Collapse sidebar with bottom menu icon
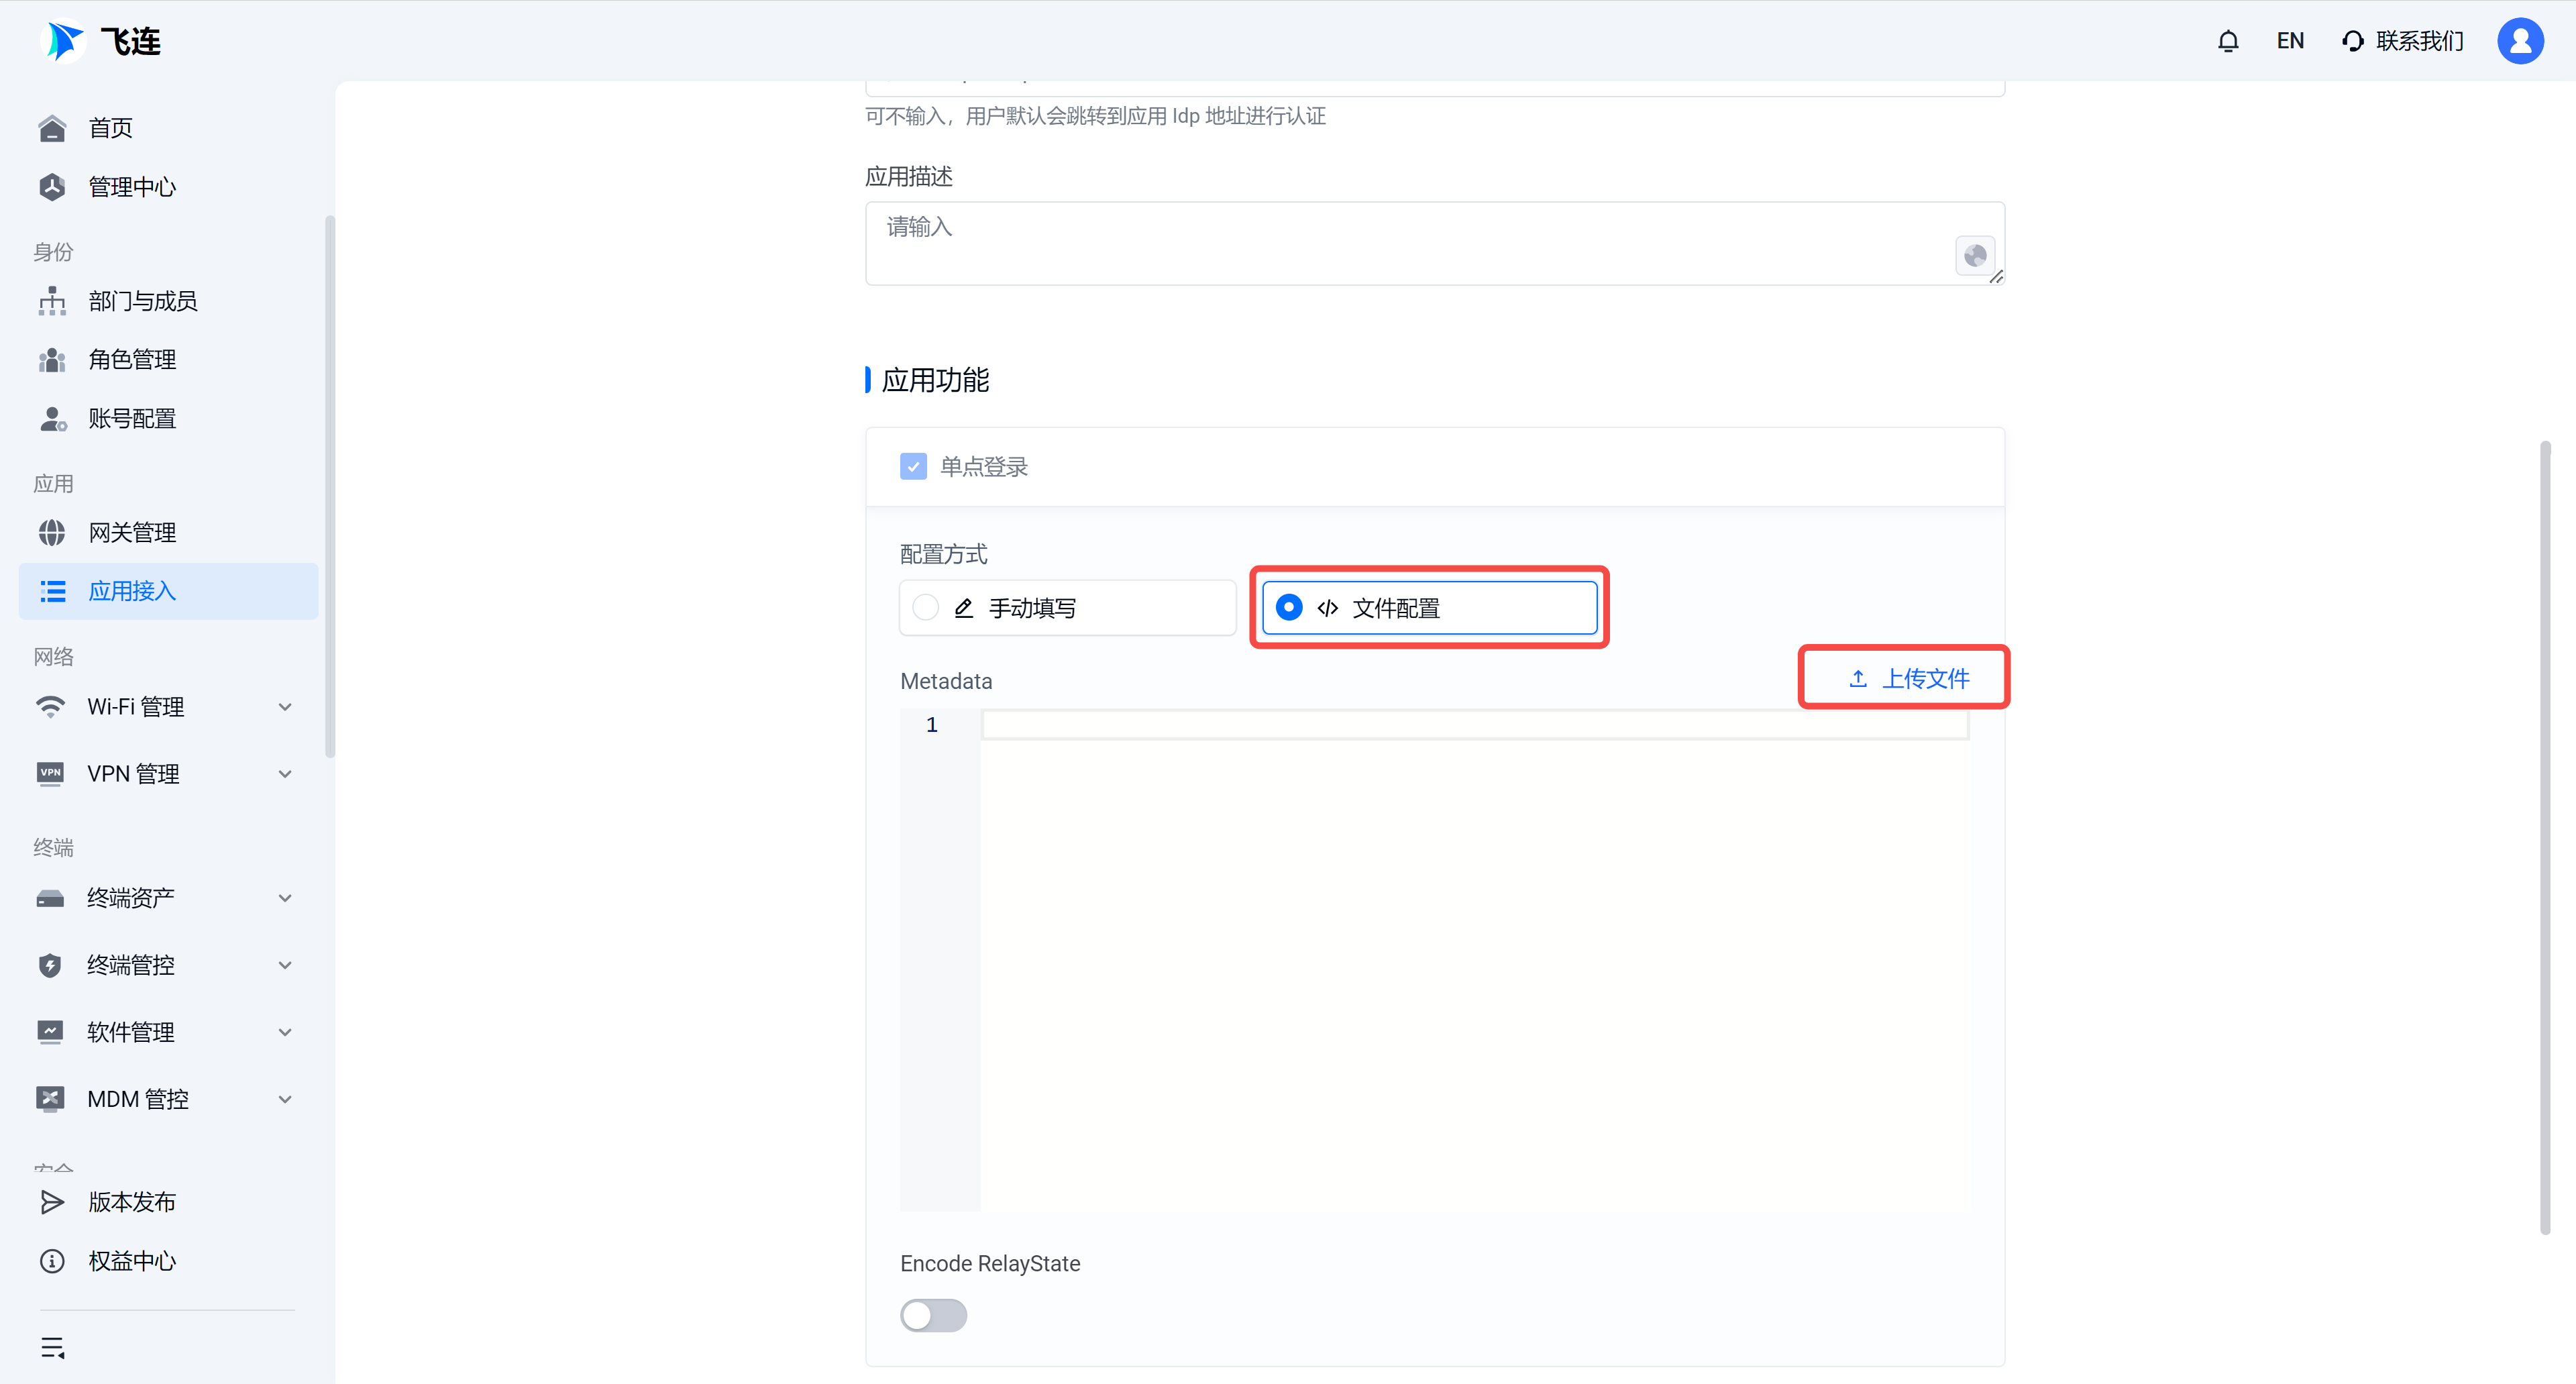 (53, 1348)
